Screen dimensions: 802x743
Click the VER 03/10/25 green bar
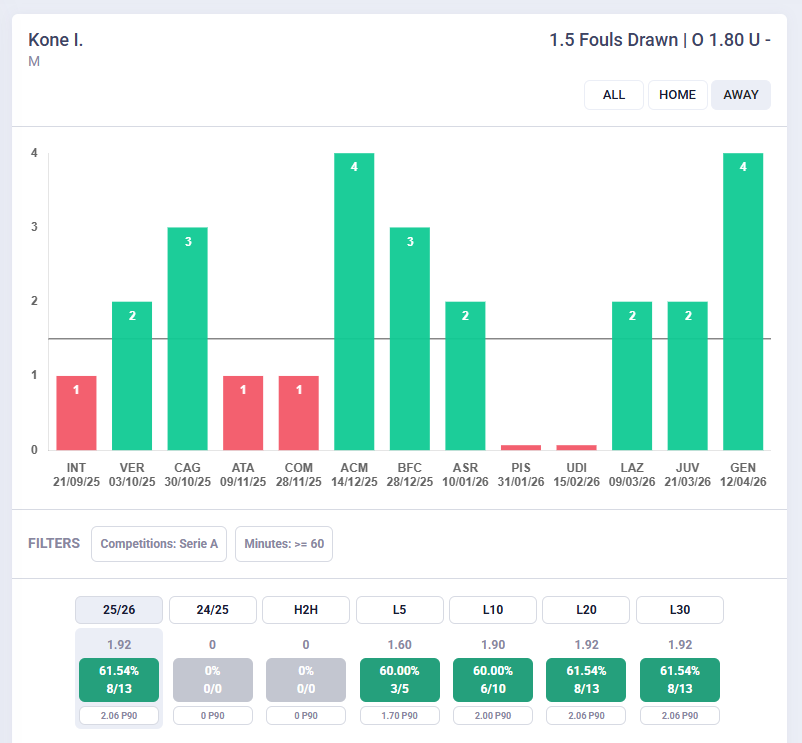(132, 376)
